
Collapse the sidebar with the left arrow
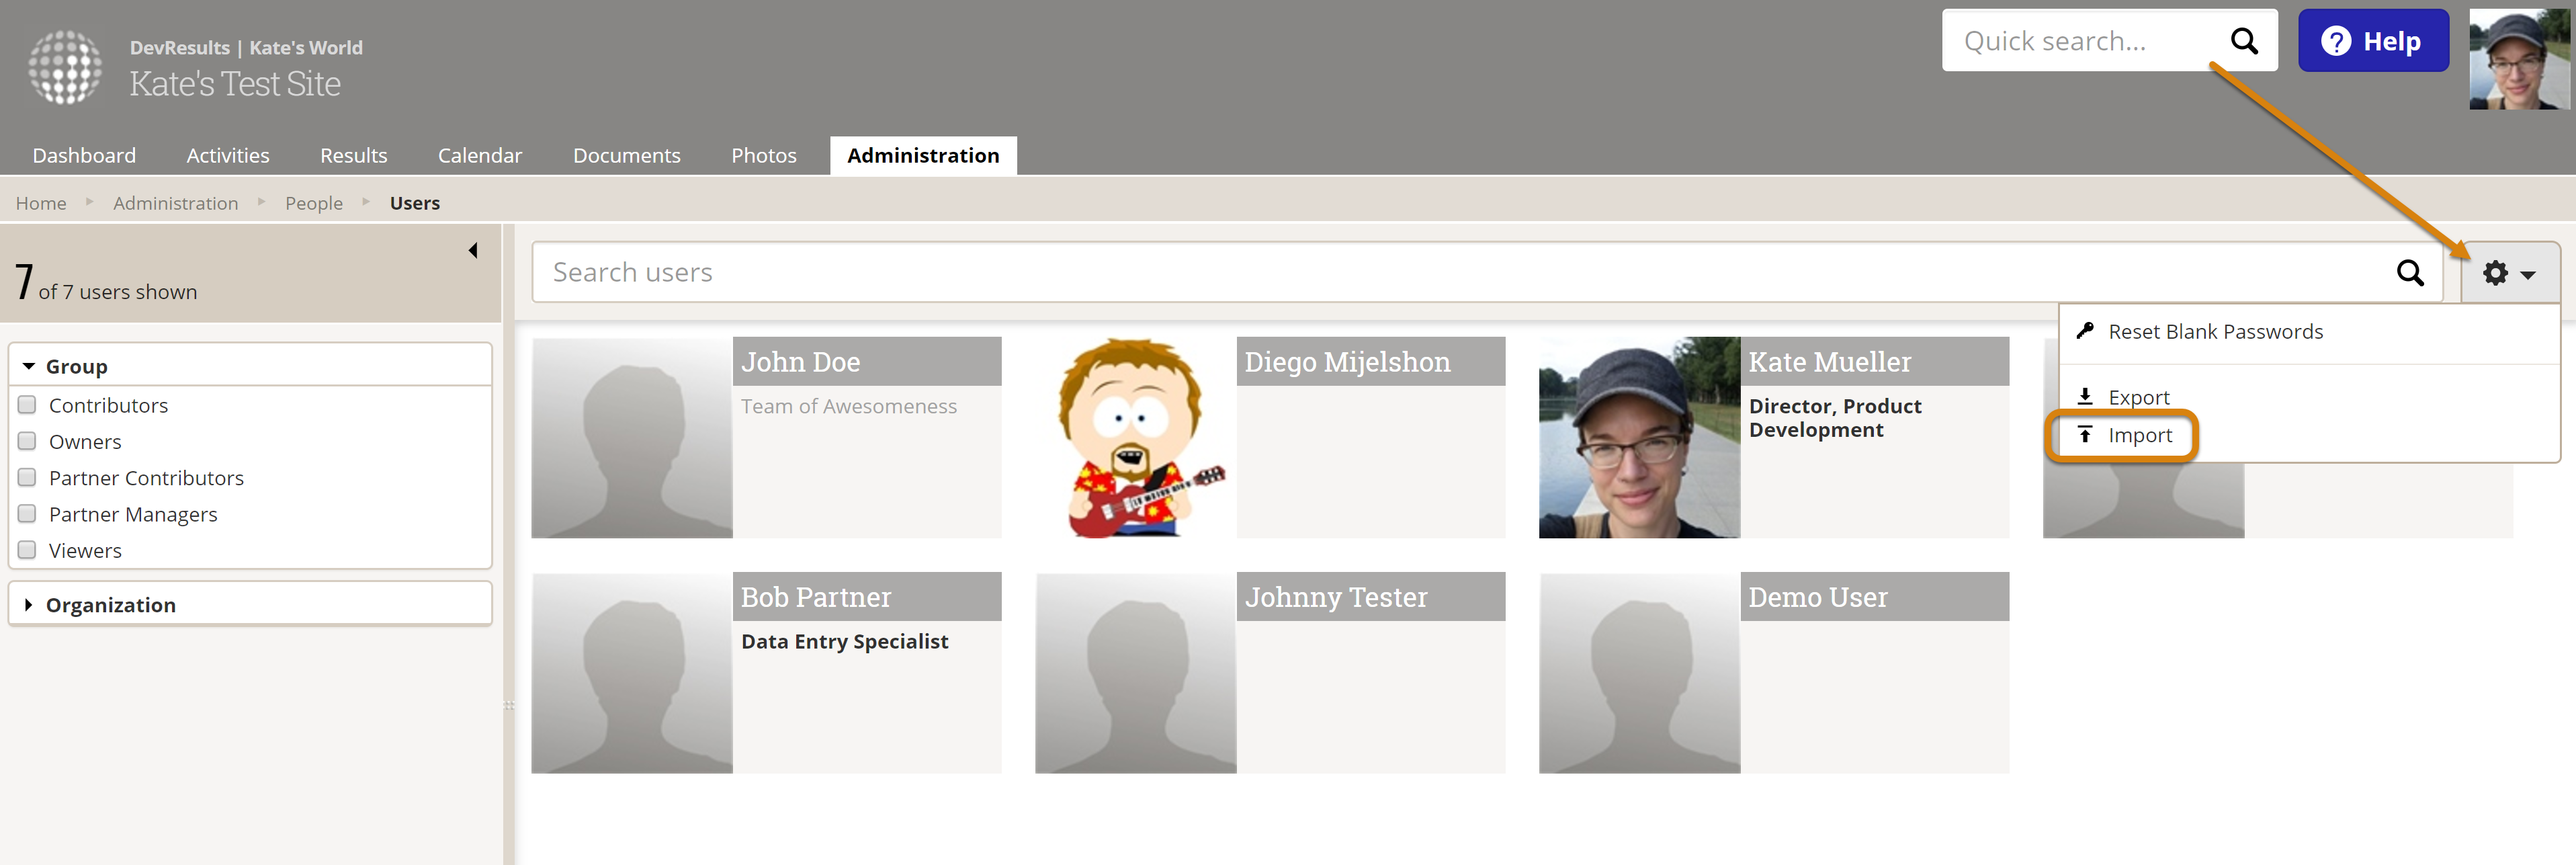coord(473,250)
